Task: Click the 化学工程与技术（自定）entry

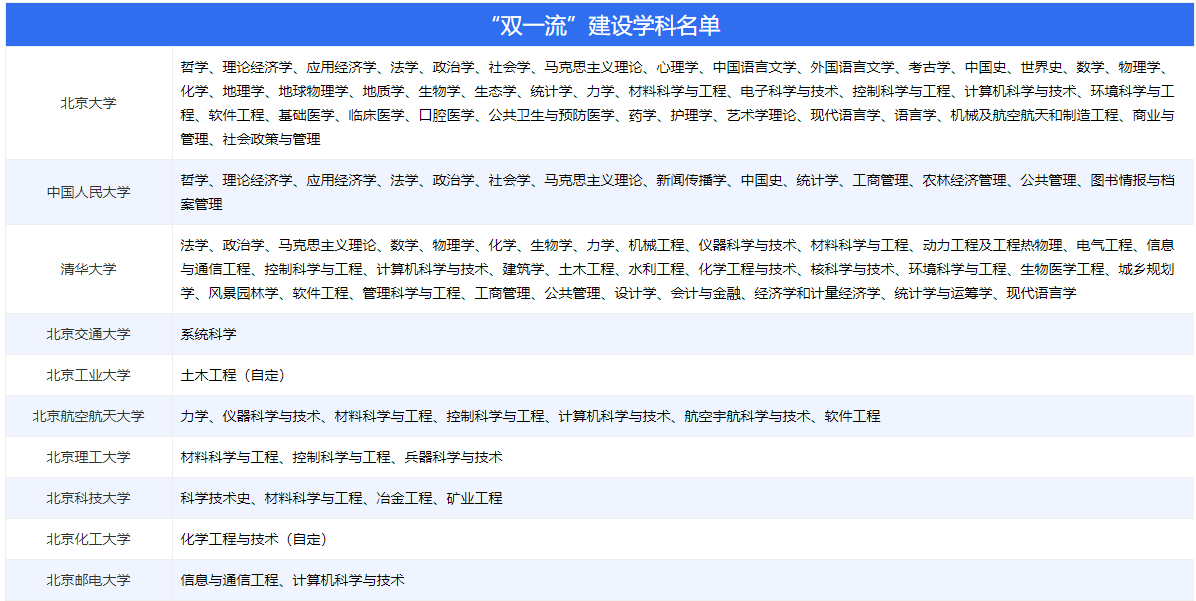Action: [254, 539]
